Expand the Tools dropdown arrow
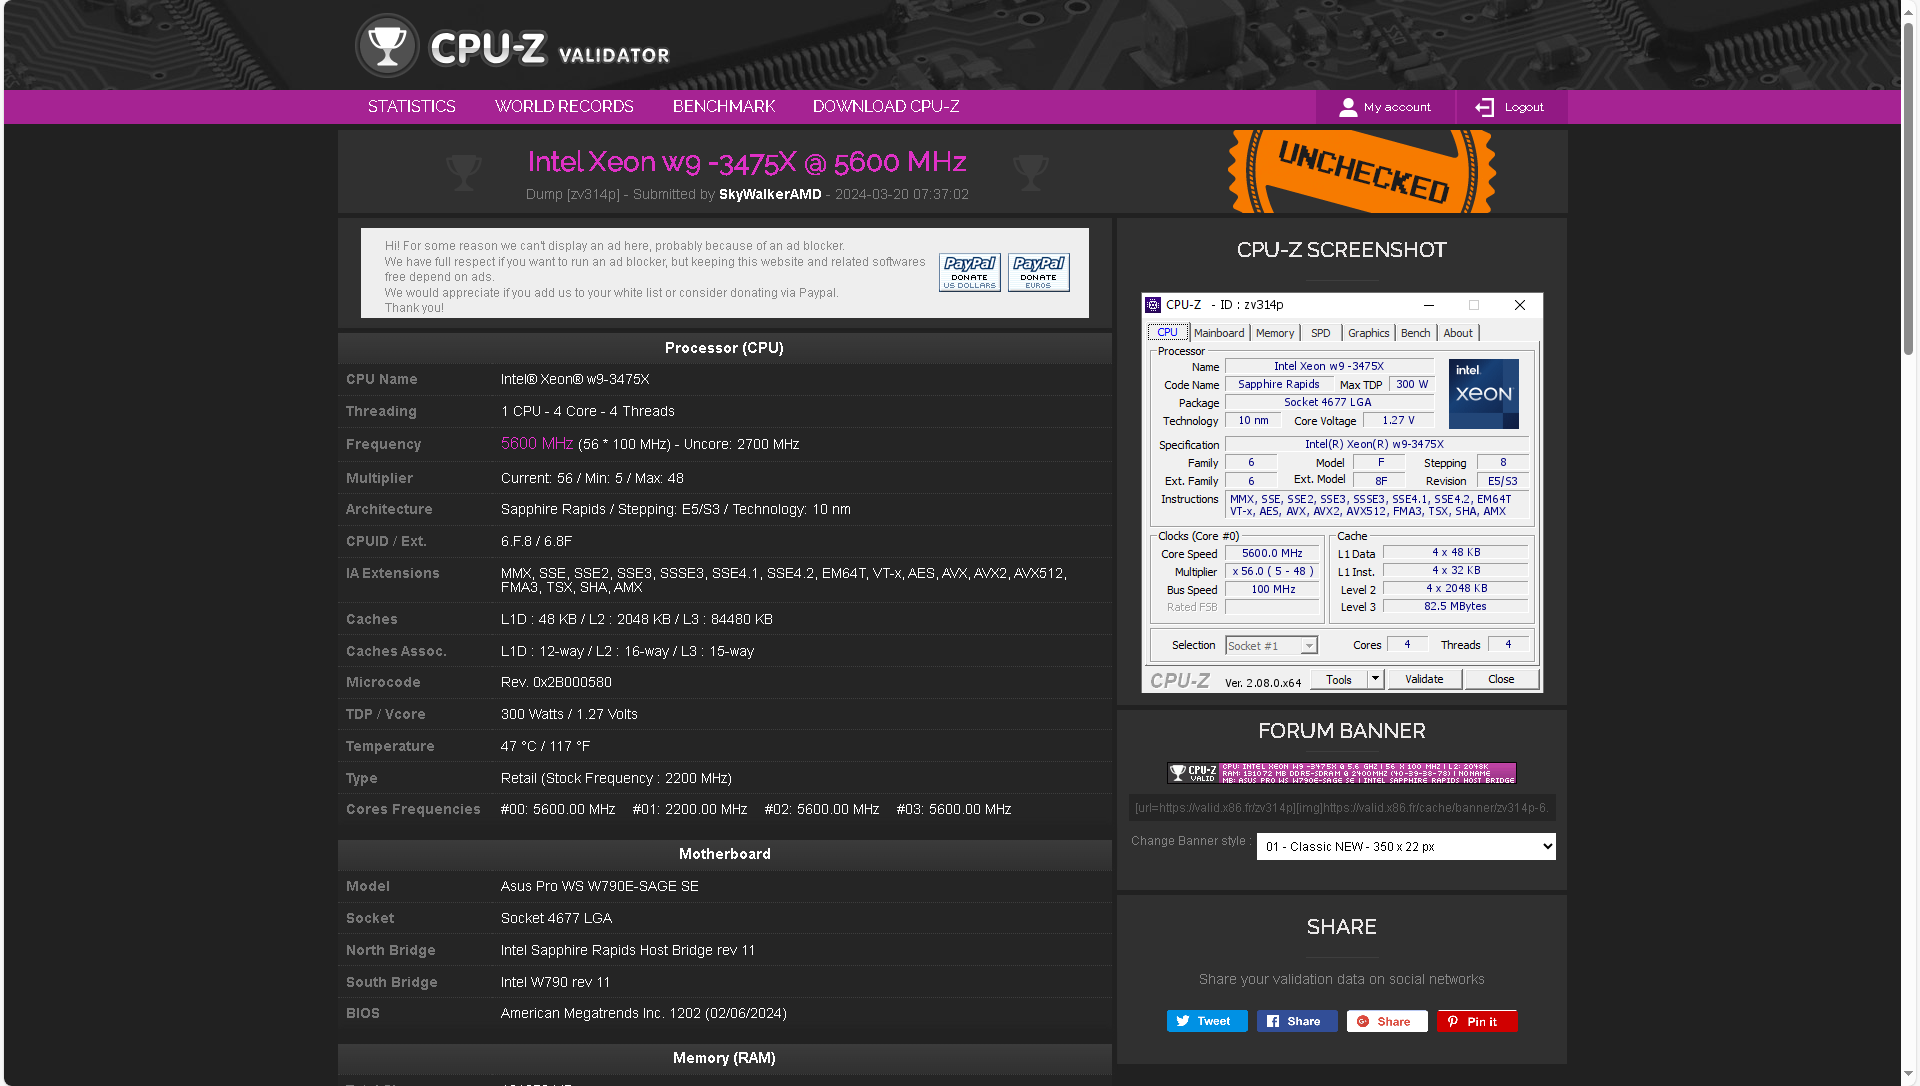This screenshot has height=1086, width=1920. click(1376, 679)
